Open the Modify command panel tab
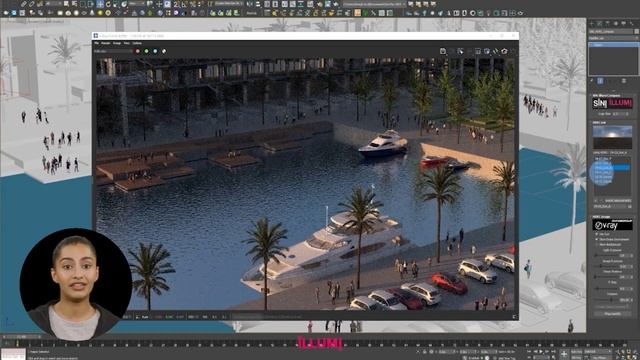This screenshot has width=640, height=360. [599, 24]
